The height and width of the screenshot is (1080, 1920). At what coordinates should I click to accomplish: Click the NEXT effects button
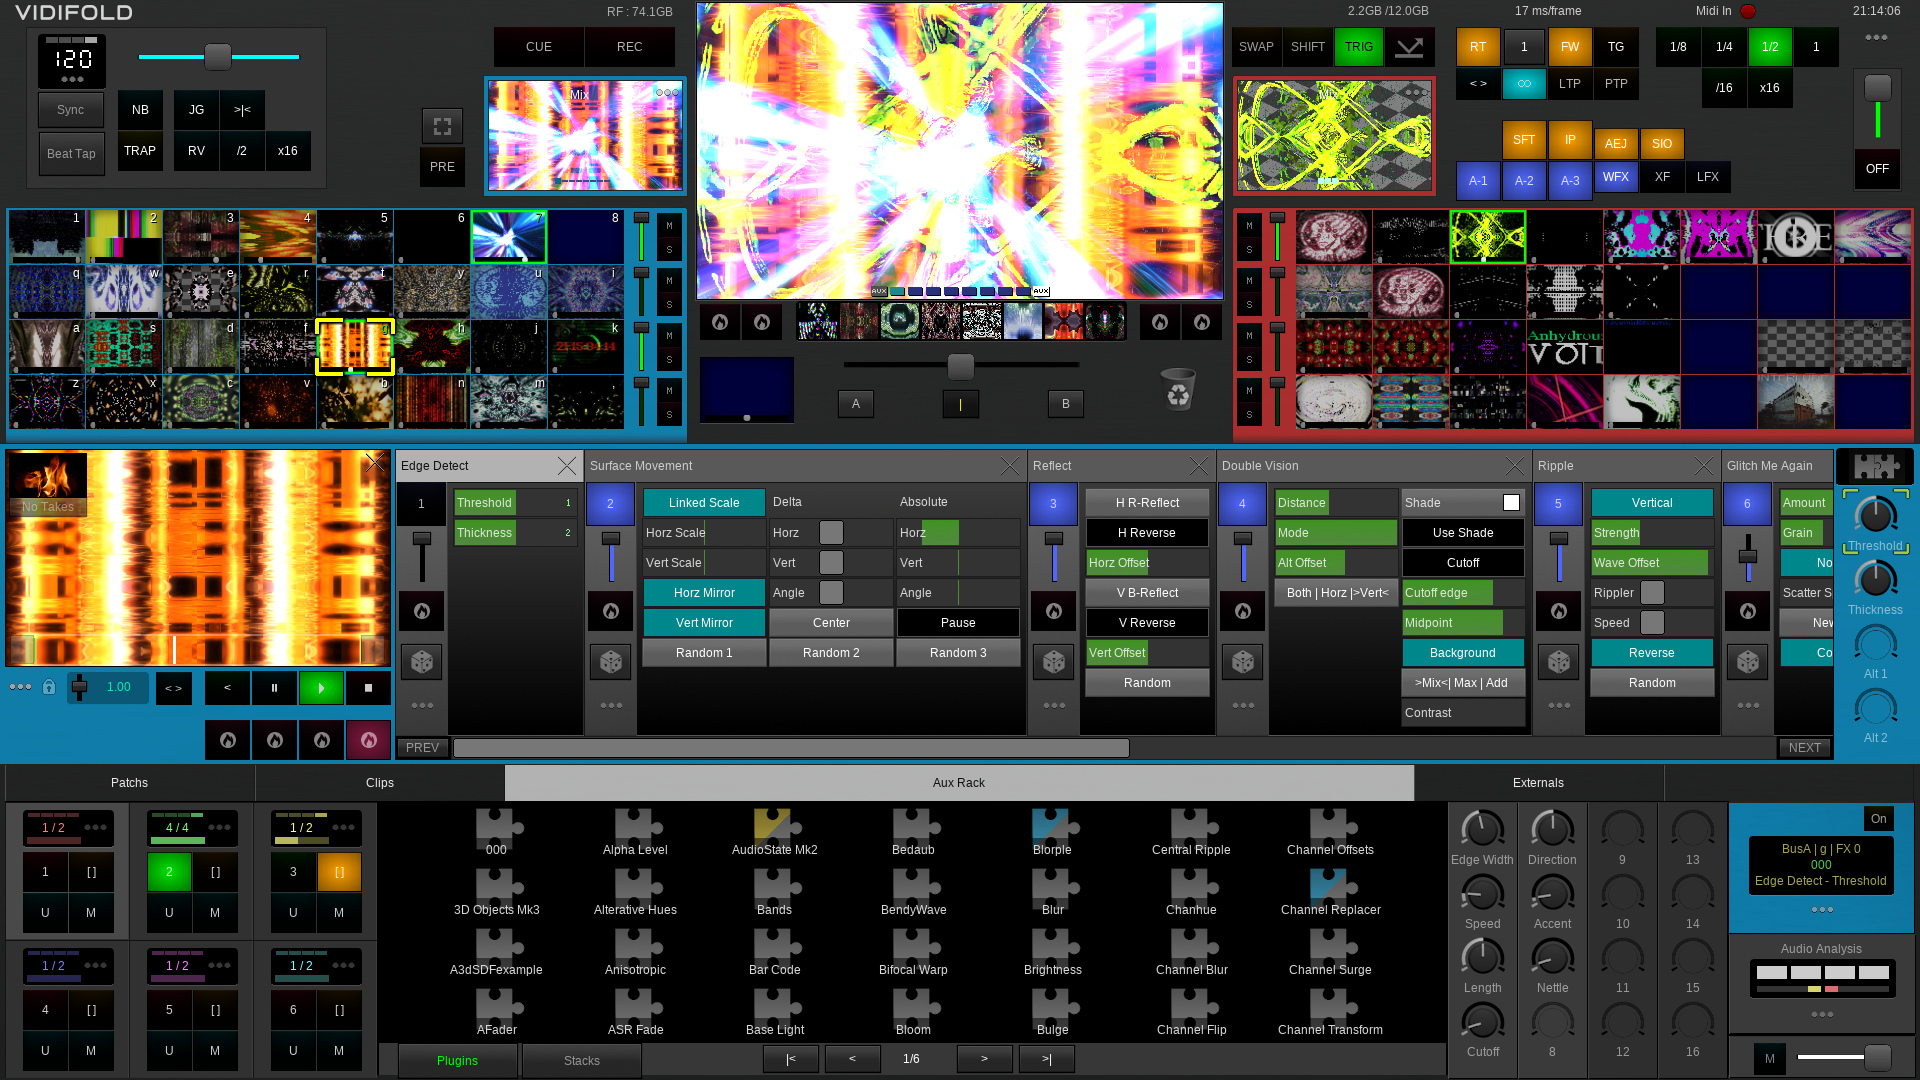click(1805, 748)
